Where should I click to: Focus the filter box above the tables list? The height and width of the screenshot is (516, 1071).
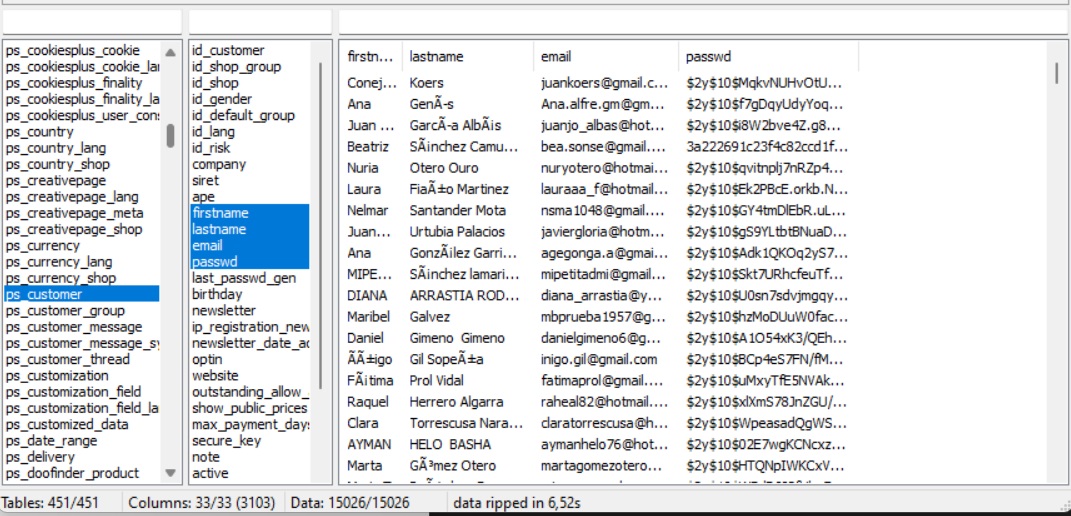92,21
